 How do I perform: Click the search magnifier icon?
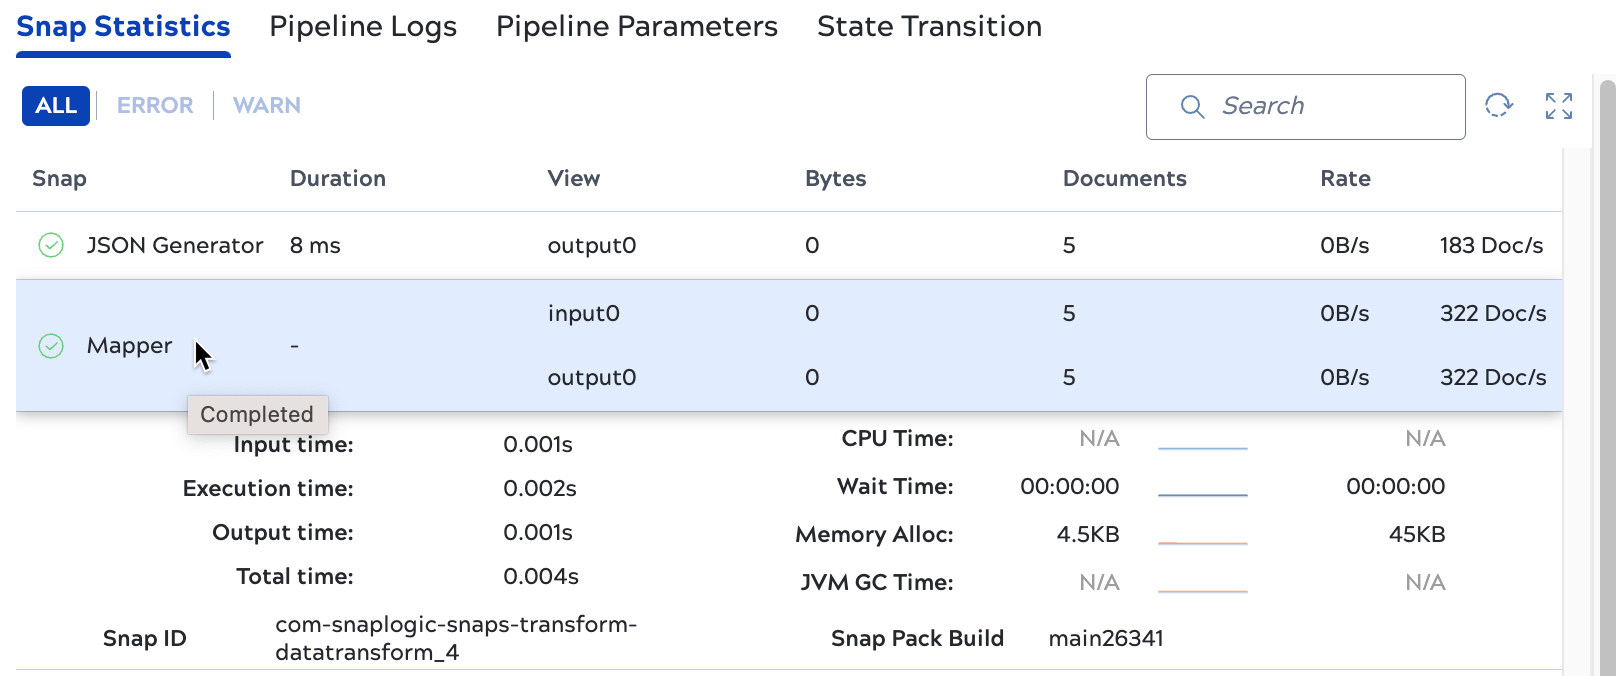(1192, 107)
